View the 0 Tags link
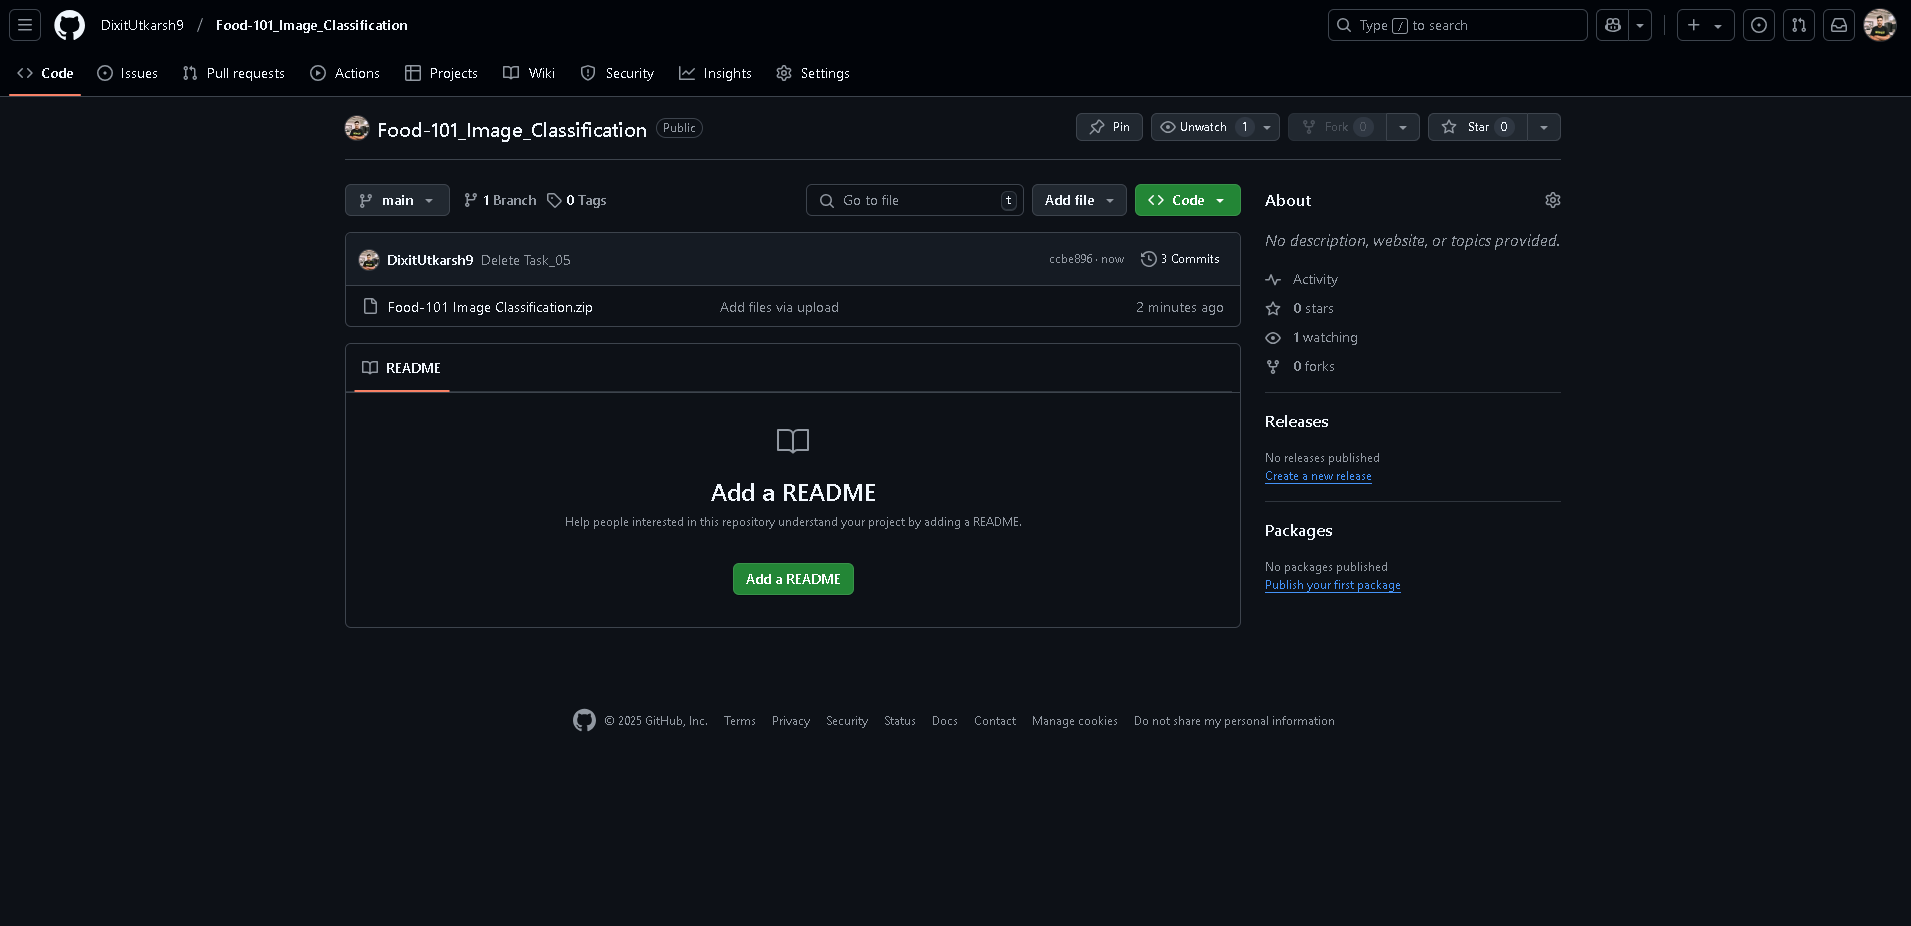 (577, 200)
